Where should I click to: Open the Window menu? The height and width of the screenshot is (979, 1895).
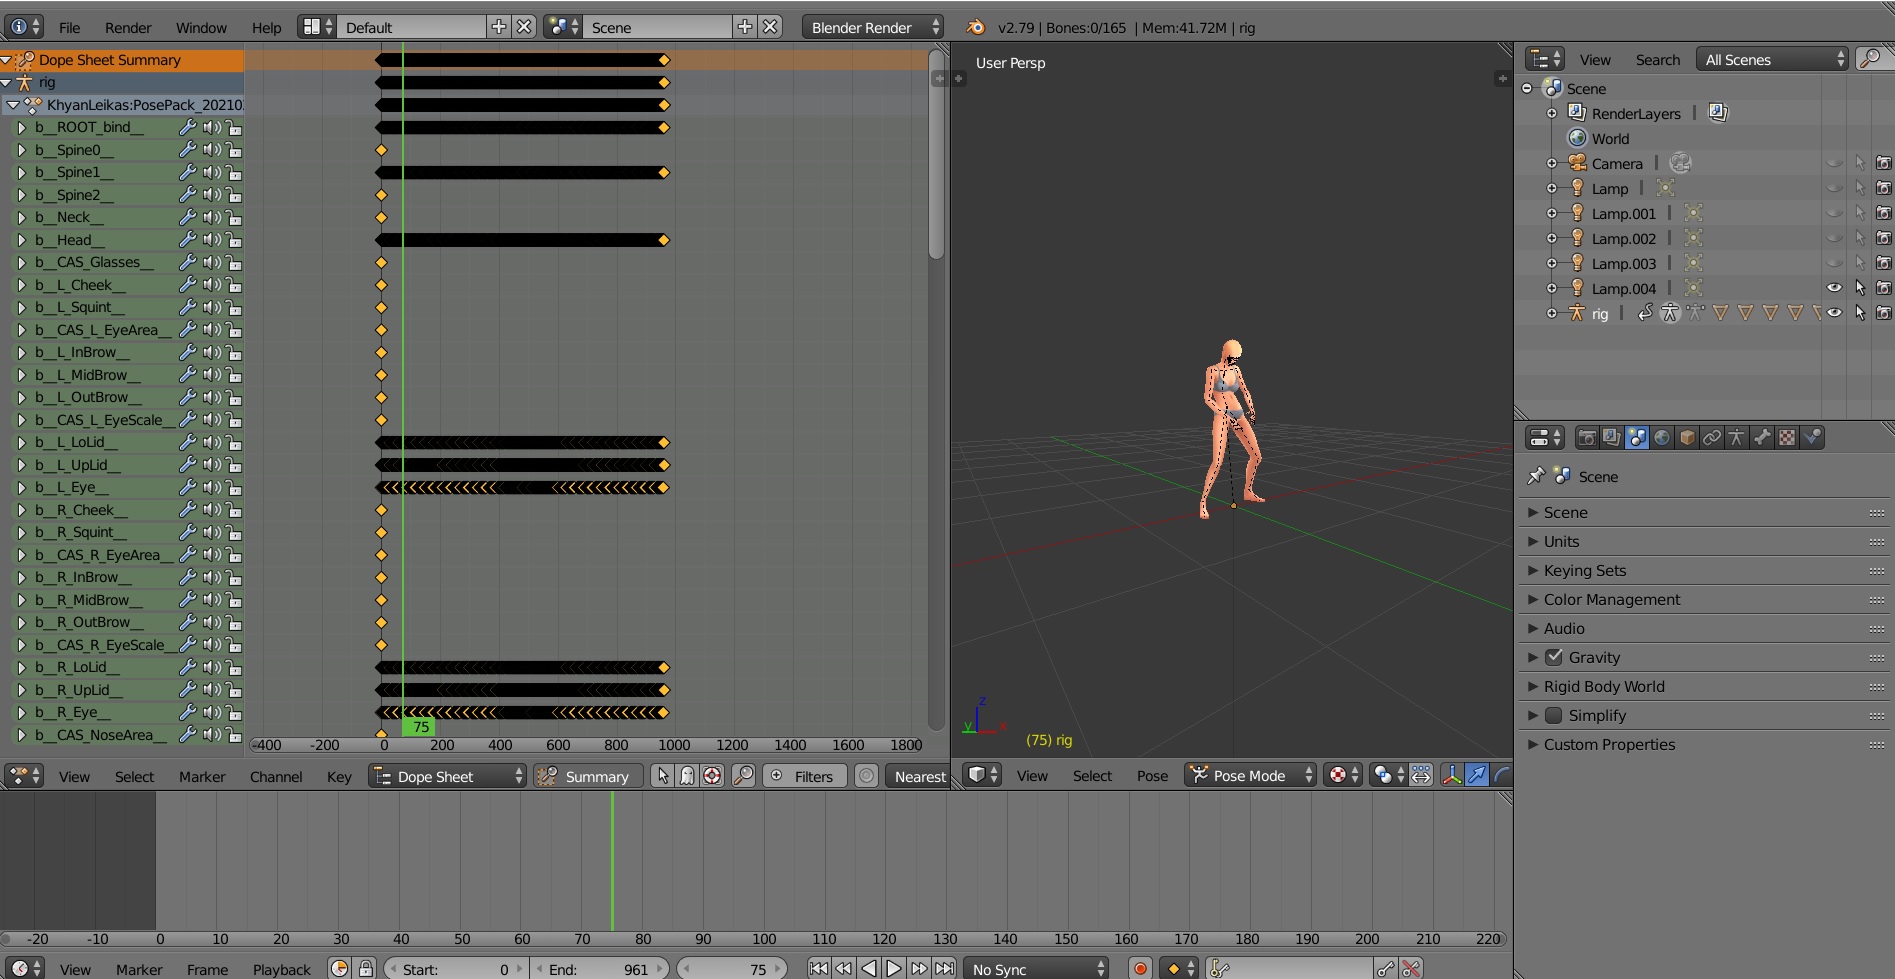[201, 27]
